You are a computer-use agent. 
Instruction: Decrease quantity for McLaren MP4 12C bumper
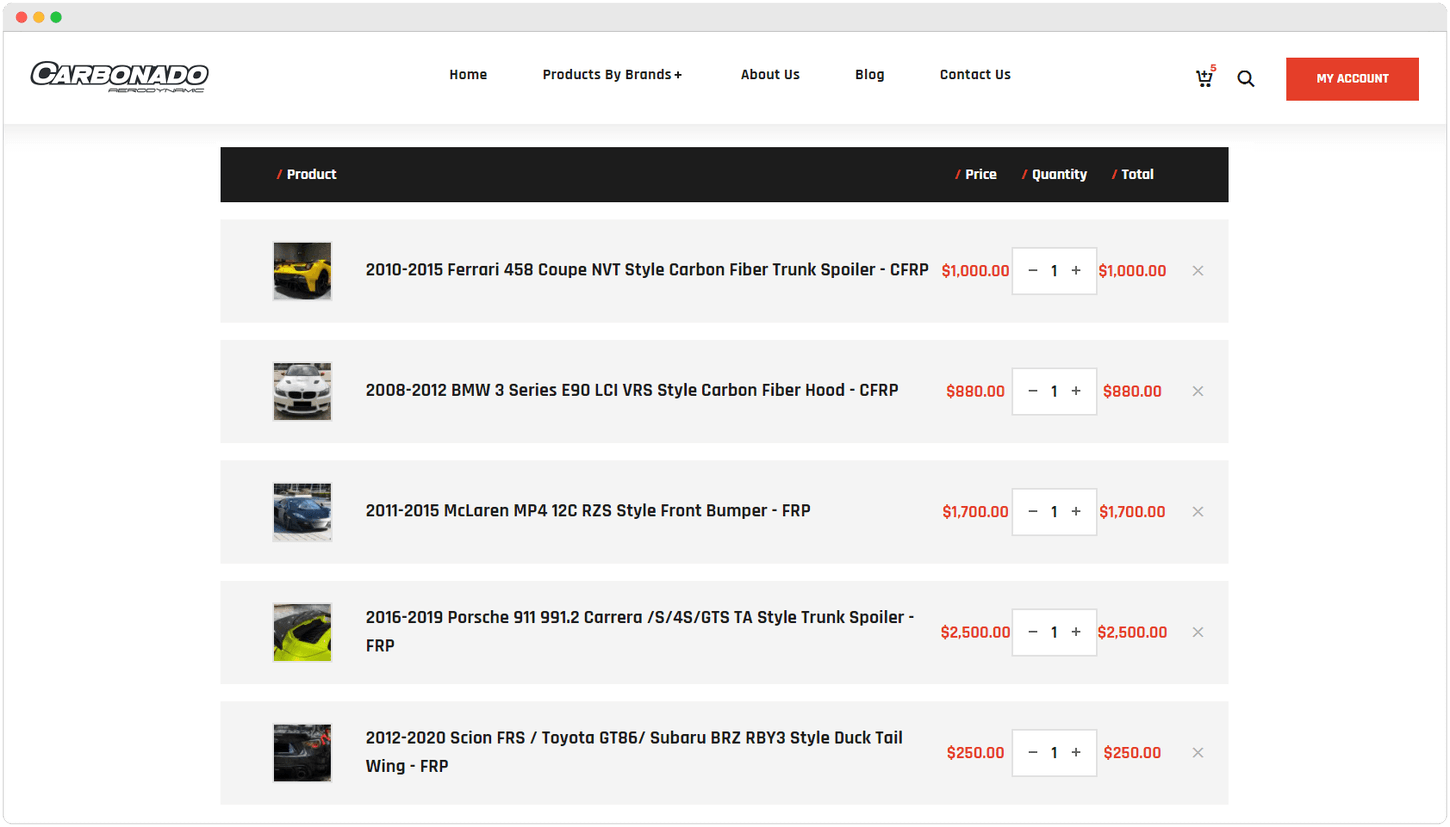[1033, 512]
